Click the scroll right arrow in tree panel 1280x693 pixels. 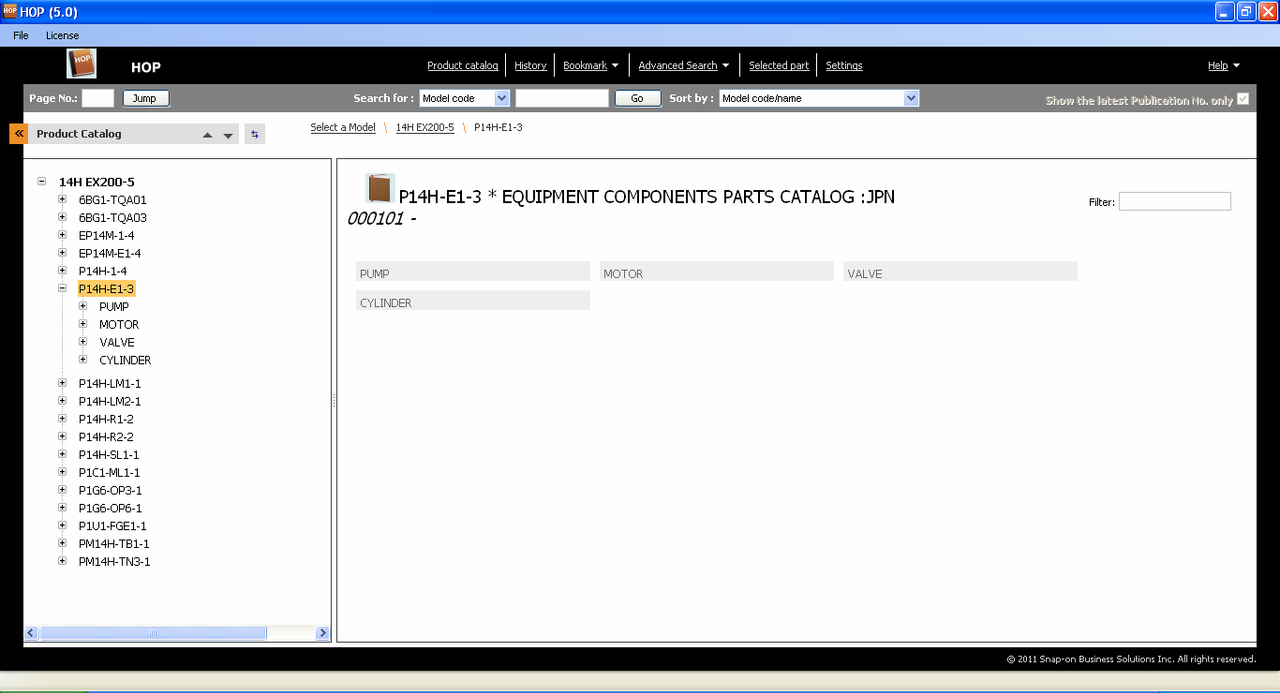coord(322,633)
